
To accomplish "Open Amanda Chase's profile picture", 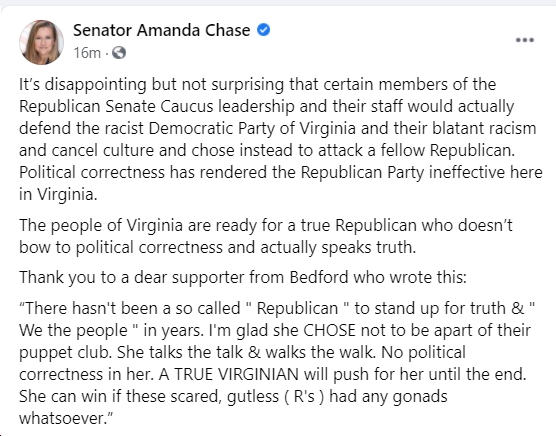I will [41, 42].
